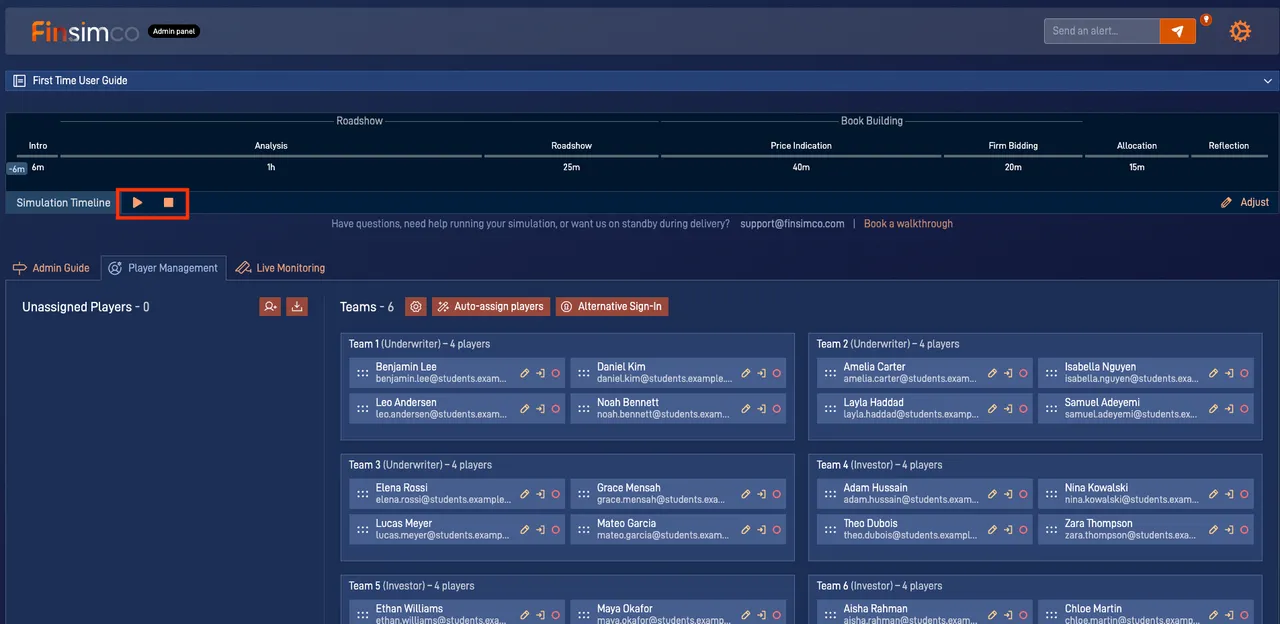Focus the Send an alert input field
The width and height of the screenshot is (1280, 624).
tap(1102, 31)
